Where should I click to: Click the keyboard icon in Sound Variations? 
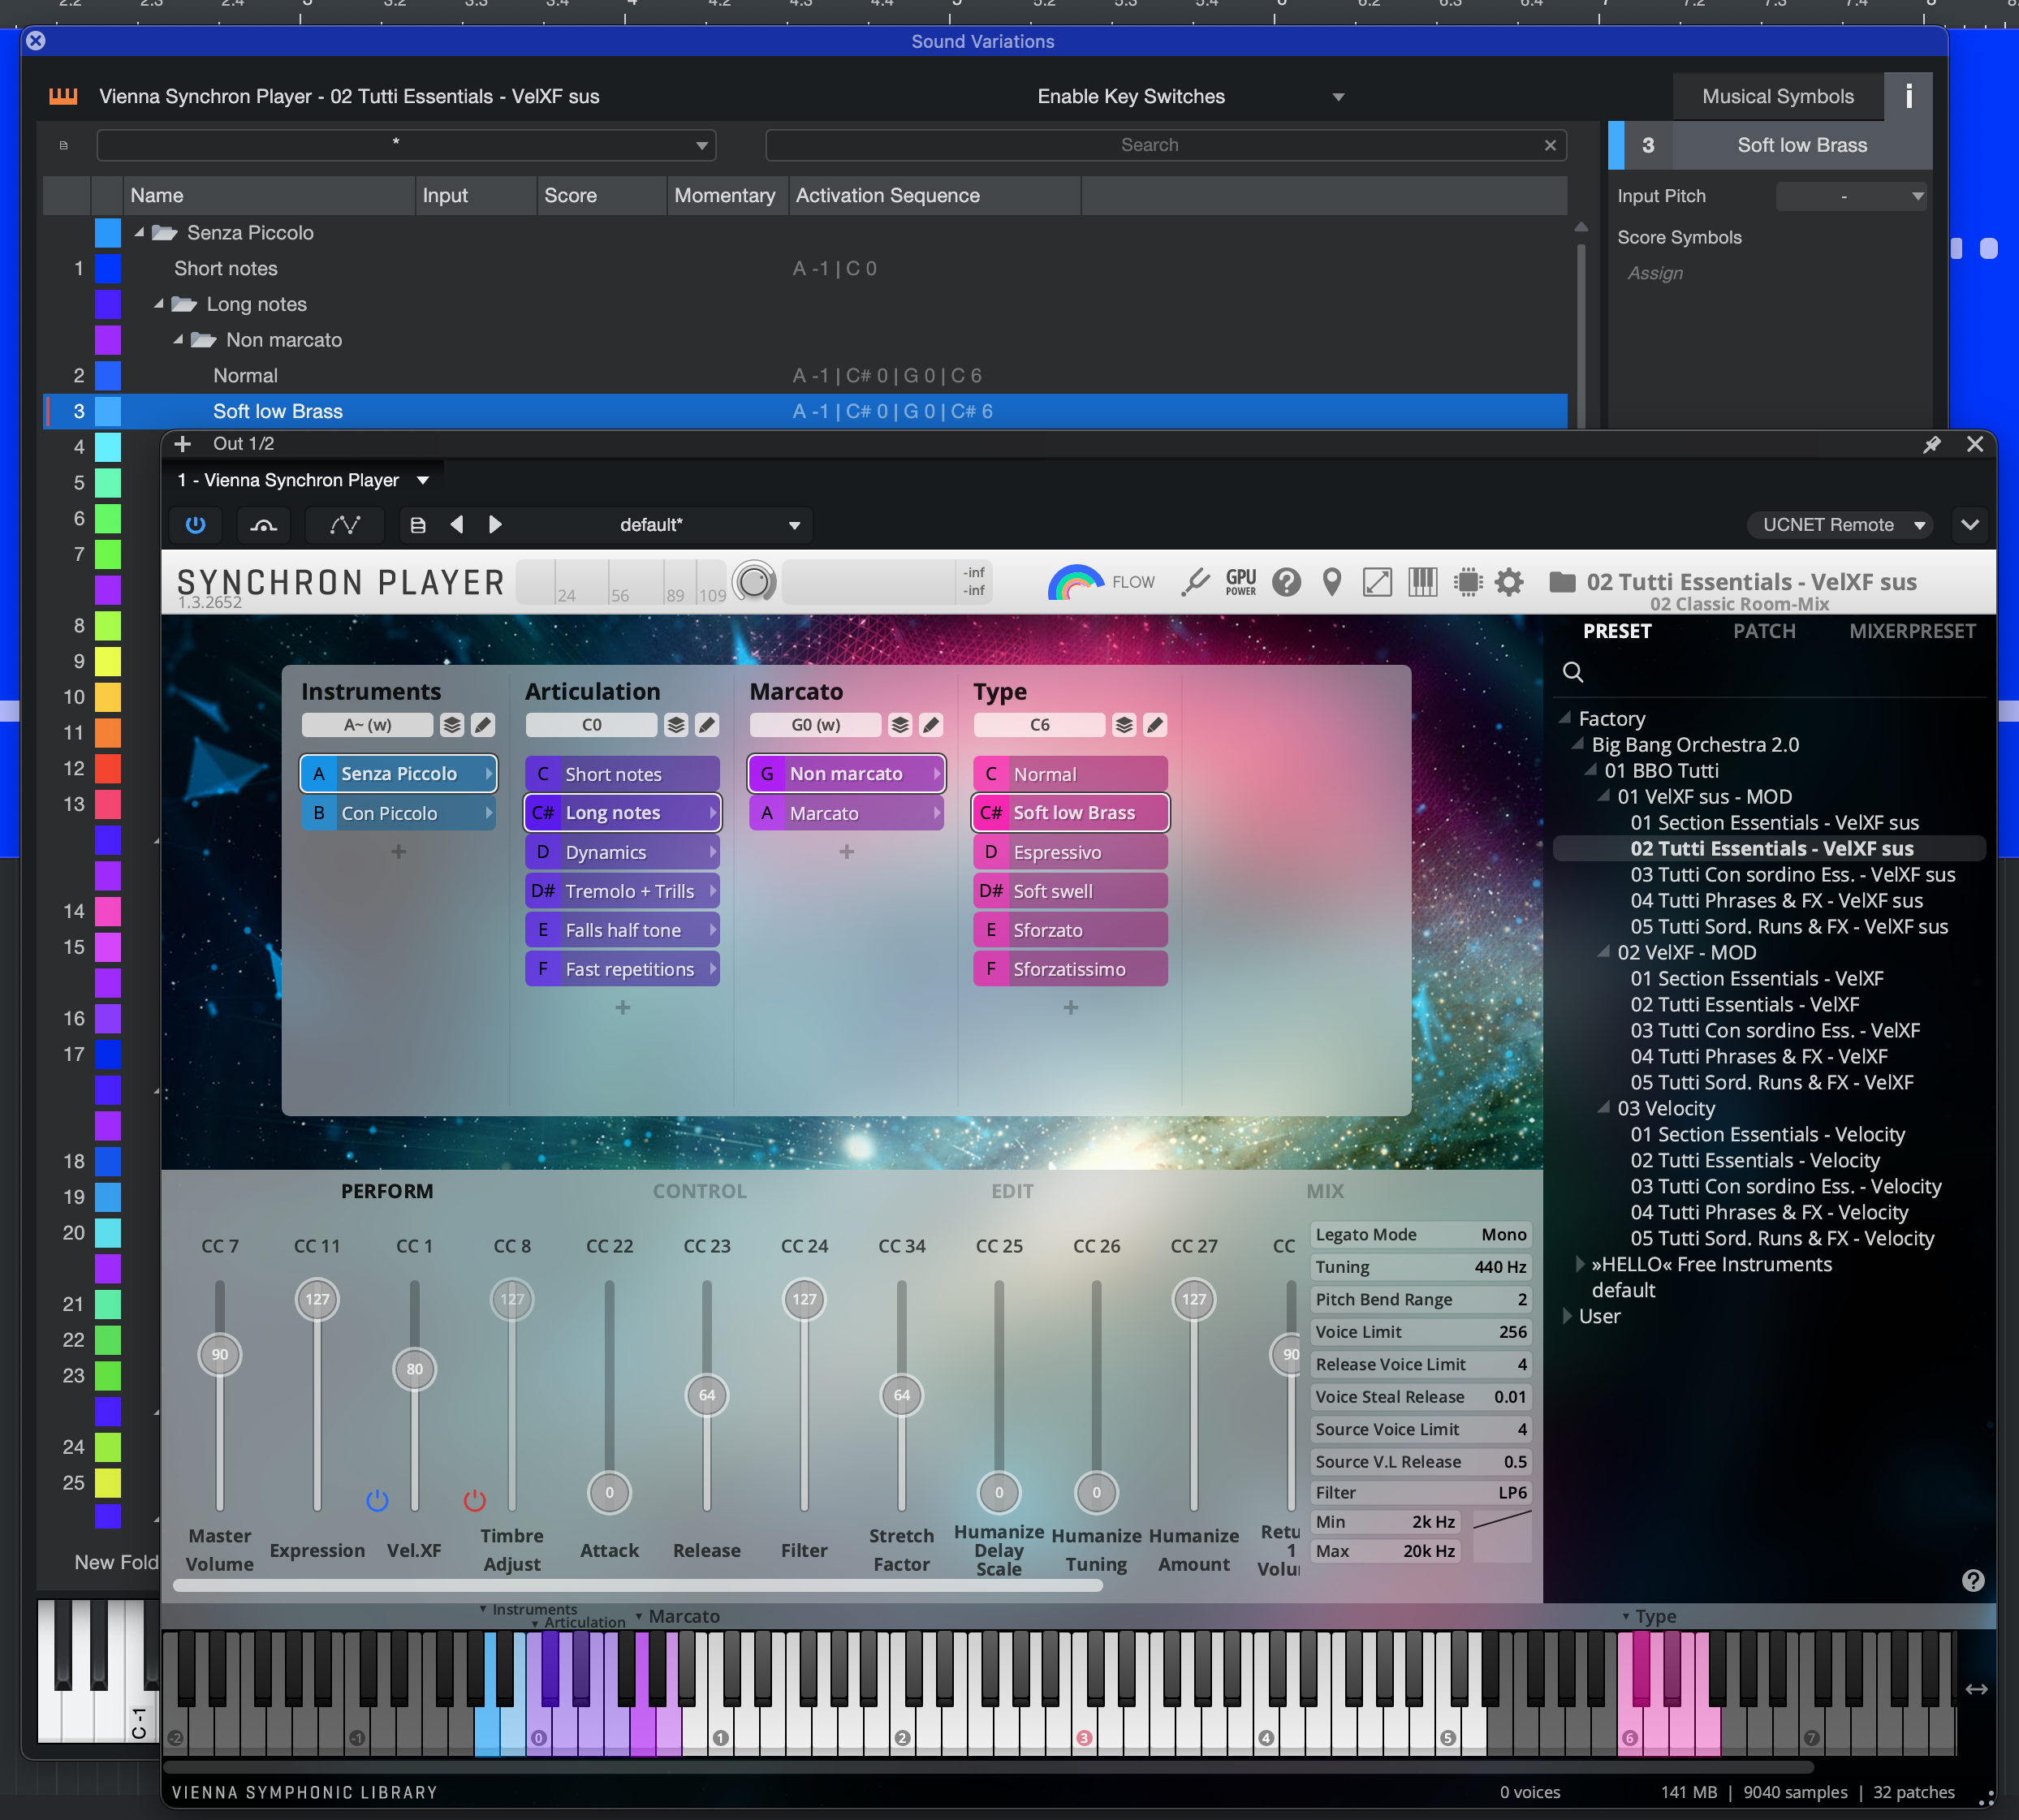pyautogui.click(x=63, y=96)
